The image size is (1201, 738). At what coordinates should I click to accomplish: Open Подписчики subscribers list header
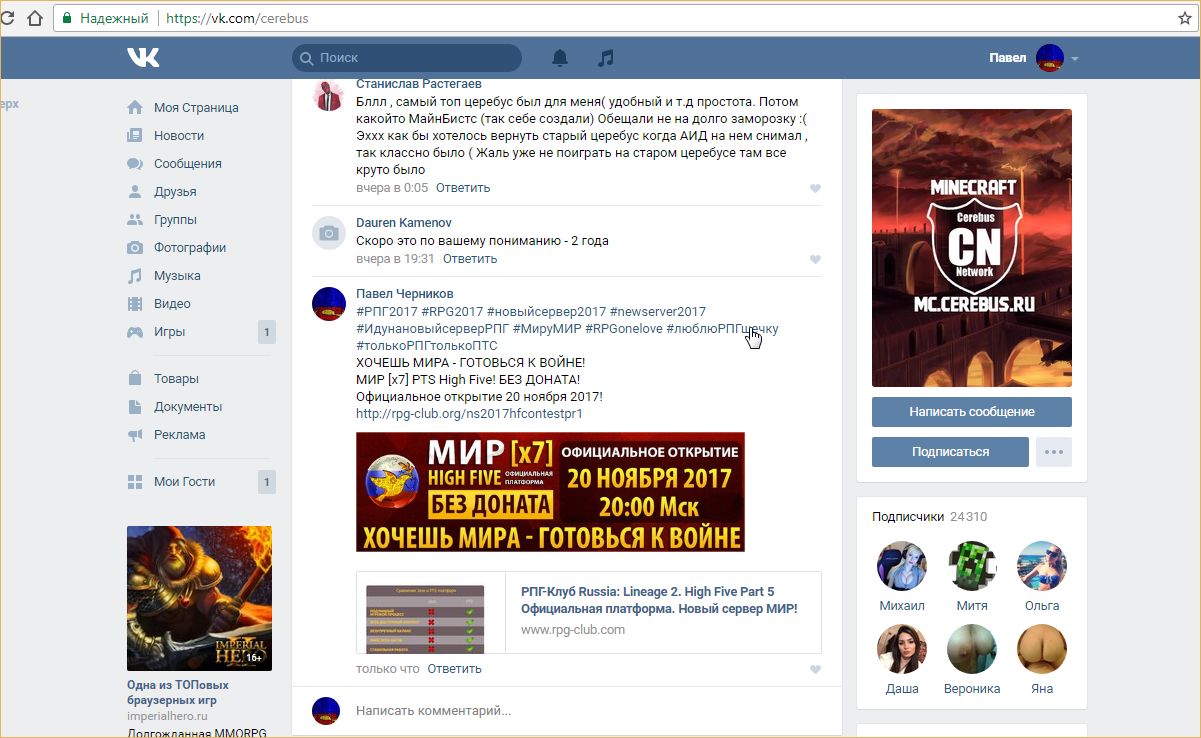[930, 517]
